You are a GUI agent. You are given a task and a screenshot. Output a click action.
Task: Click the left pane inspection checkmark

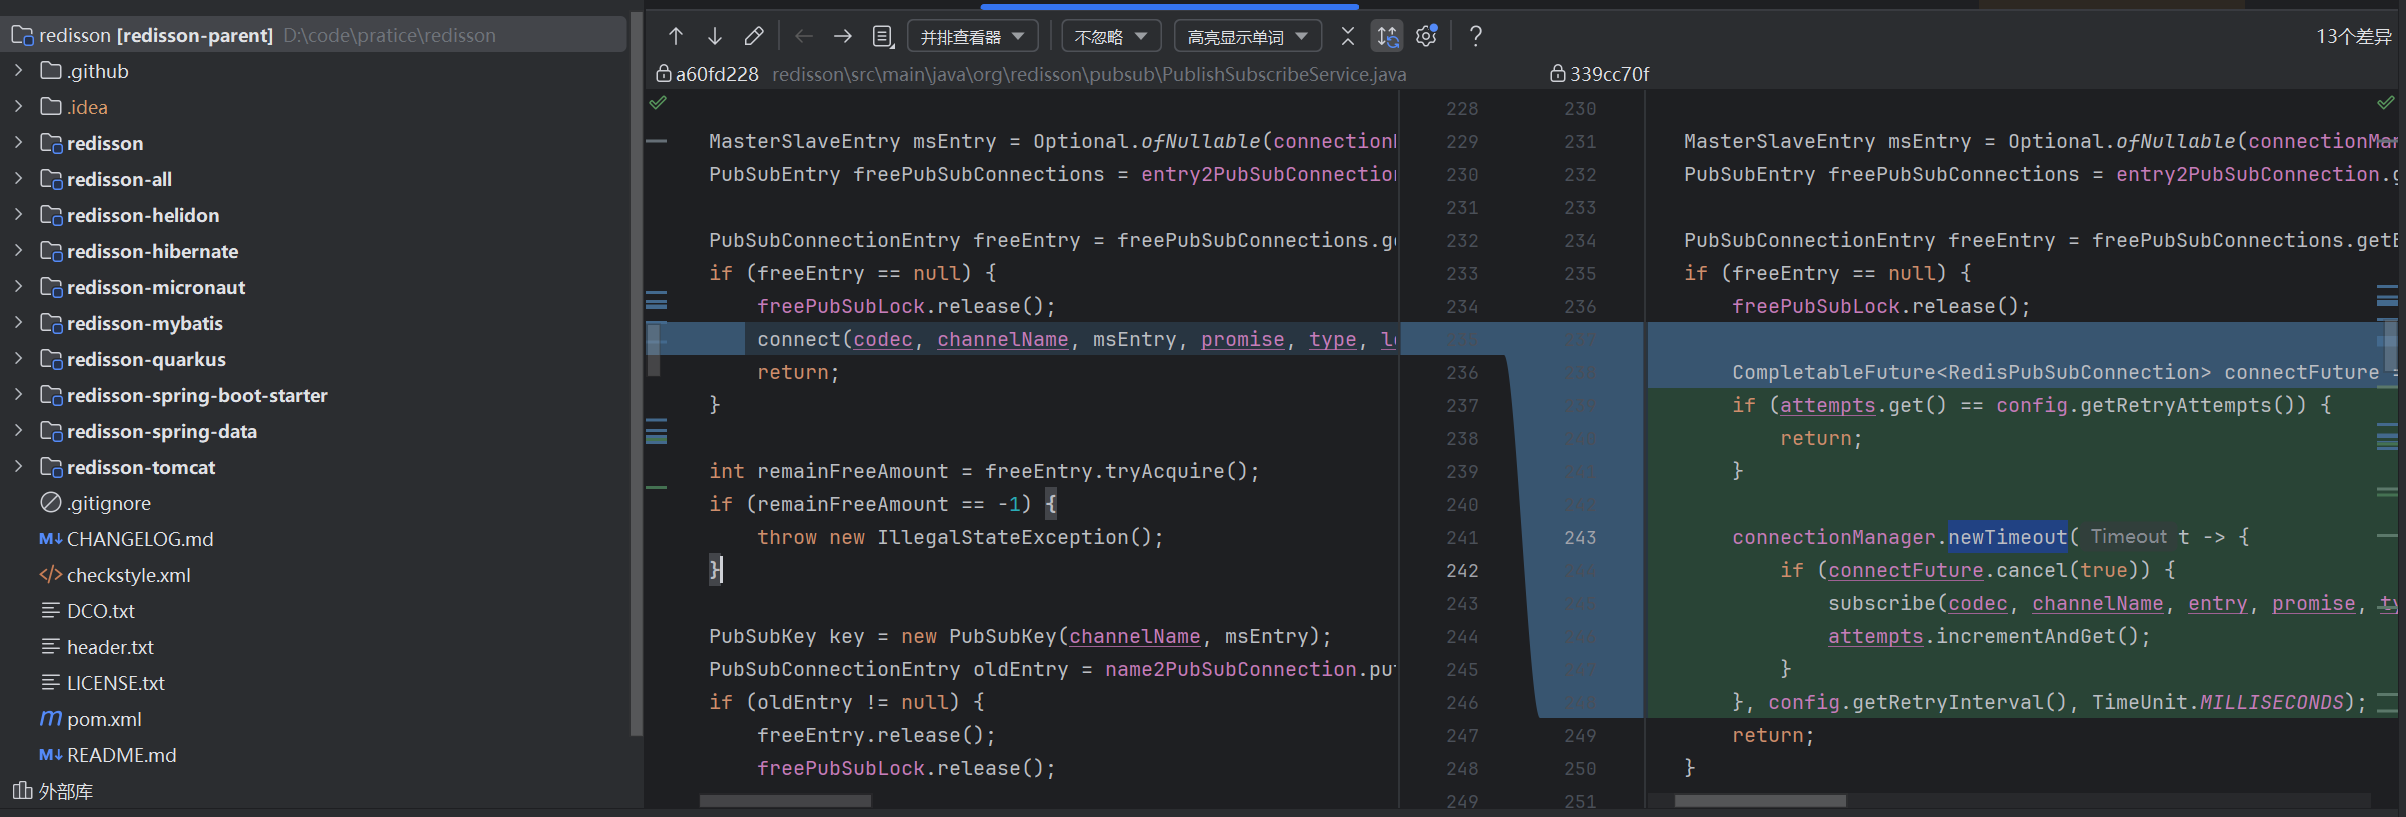(x=658, y=102)
